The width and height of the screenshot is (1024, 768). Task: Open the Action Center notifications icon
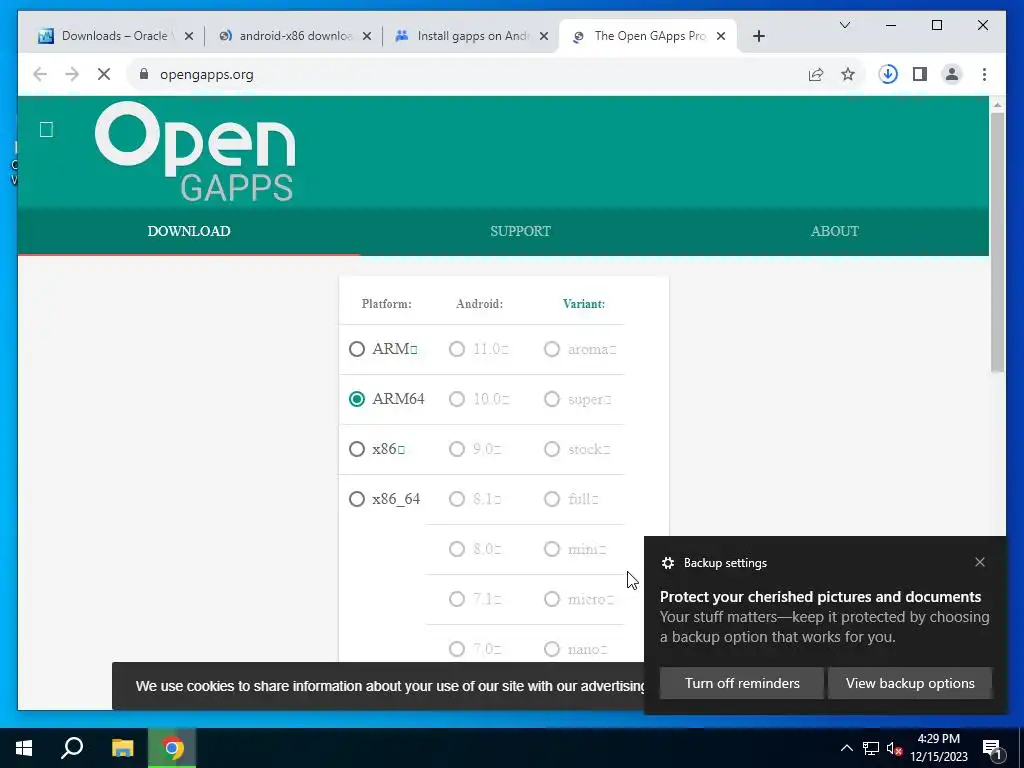[x=992, y=748]
